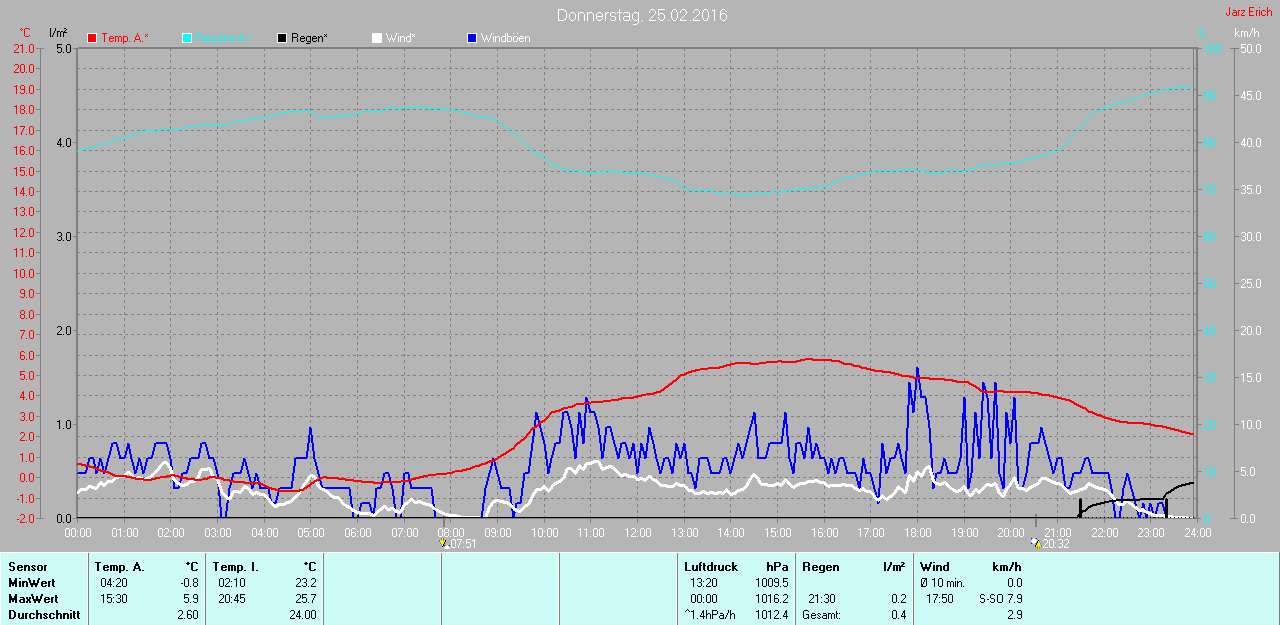
Task: Select the Regen legend label
Action: 309,38
